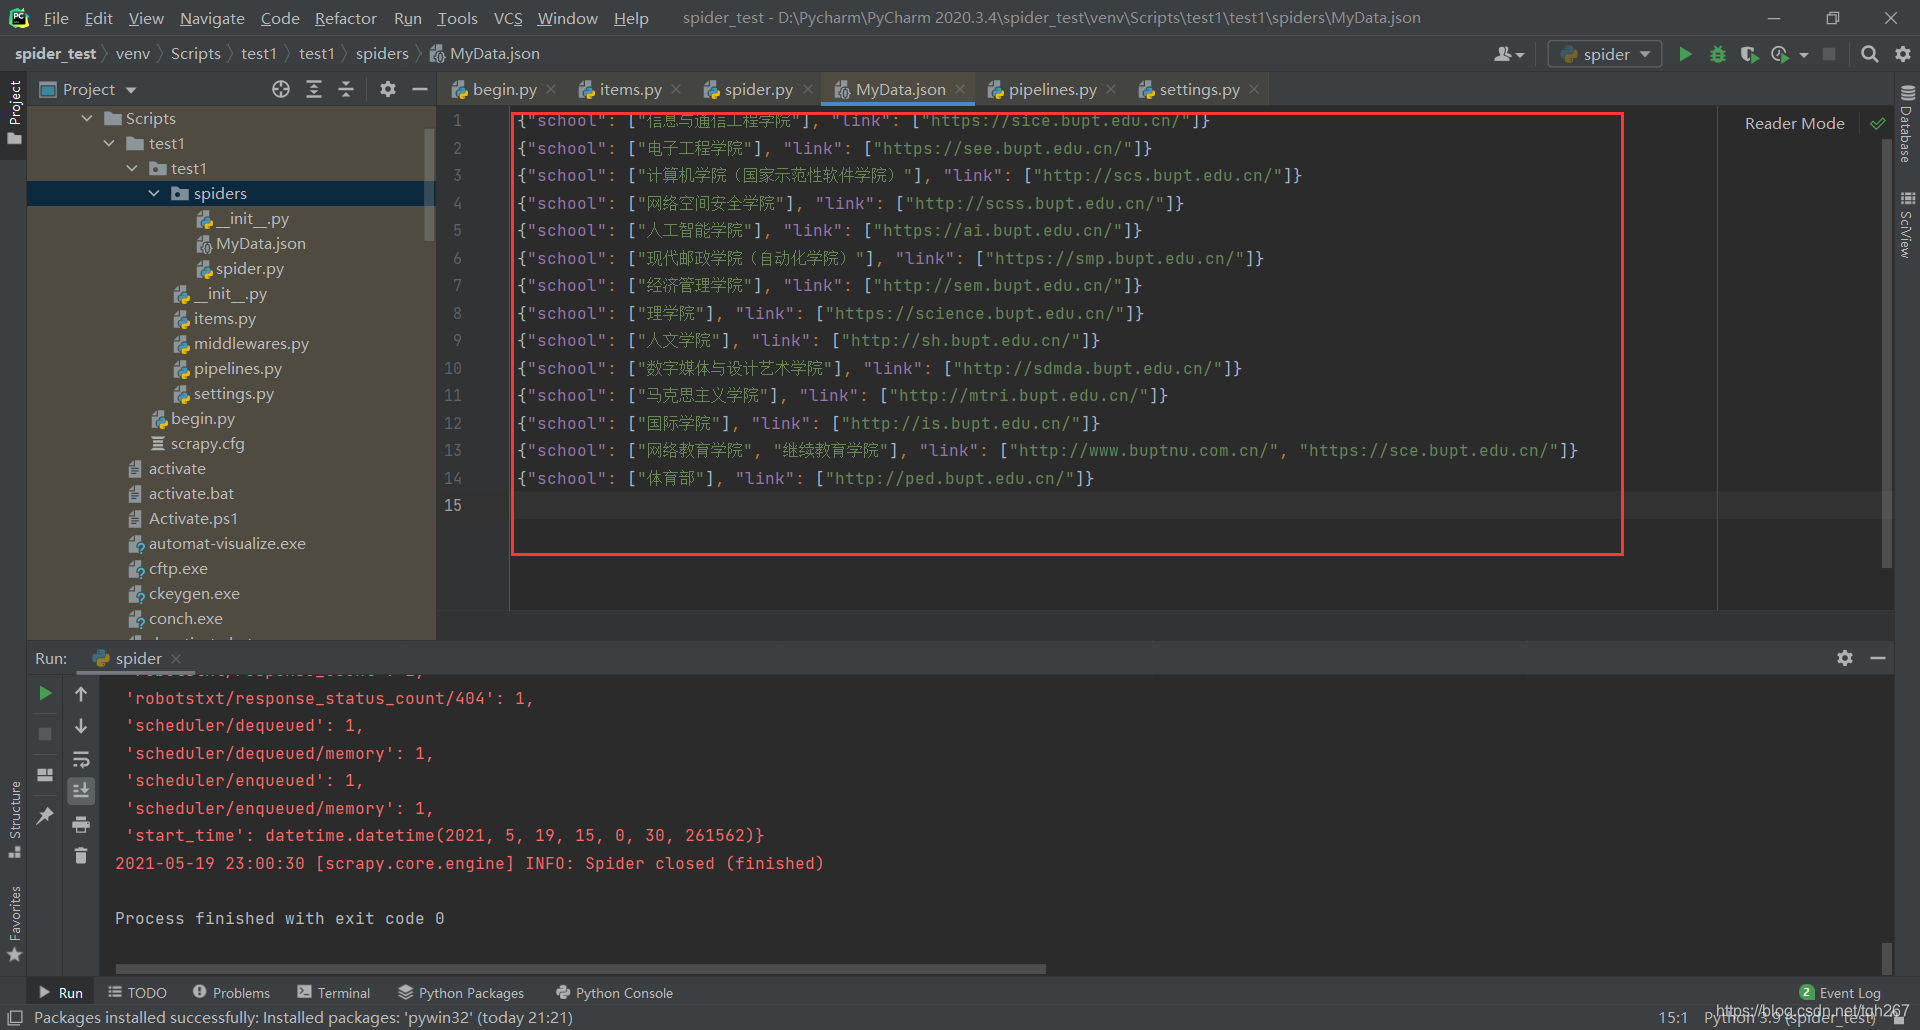Minimize the Run panel
This screenshot has height=1030, width=1920.
point(1878,658)
